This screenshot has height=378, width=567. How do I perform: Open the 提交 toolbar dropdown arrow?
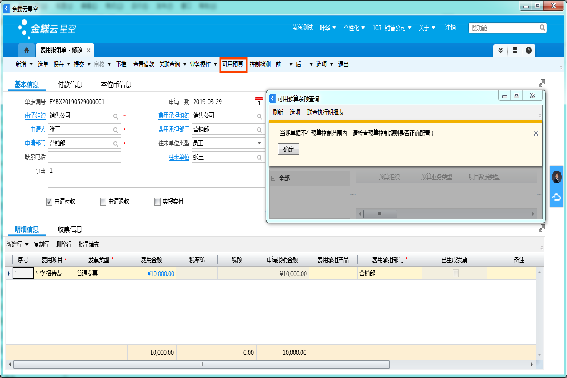[89, 64]
